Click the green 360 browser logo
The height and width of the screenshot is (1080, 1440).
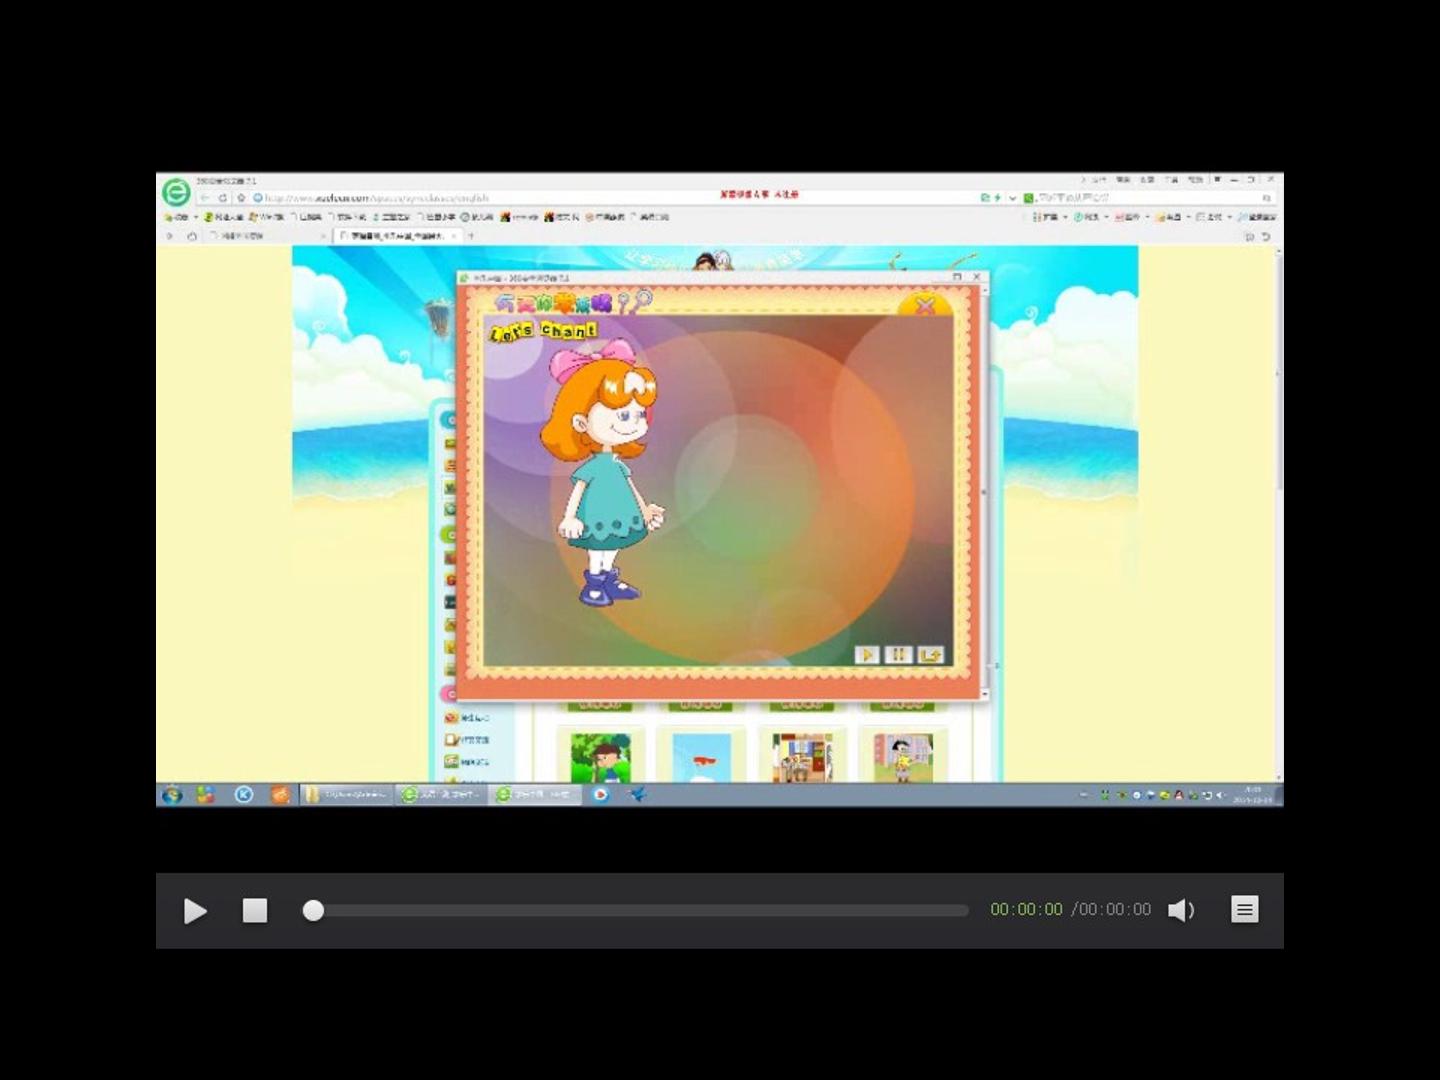pyautogui.click(x=176, y=192)
